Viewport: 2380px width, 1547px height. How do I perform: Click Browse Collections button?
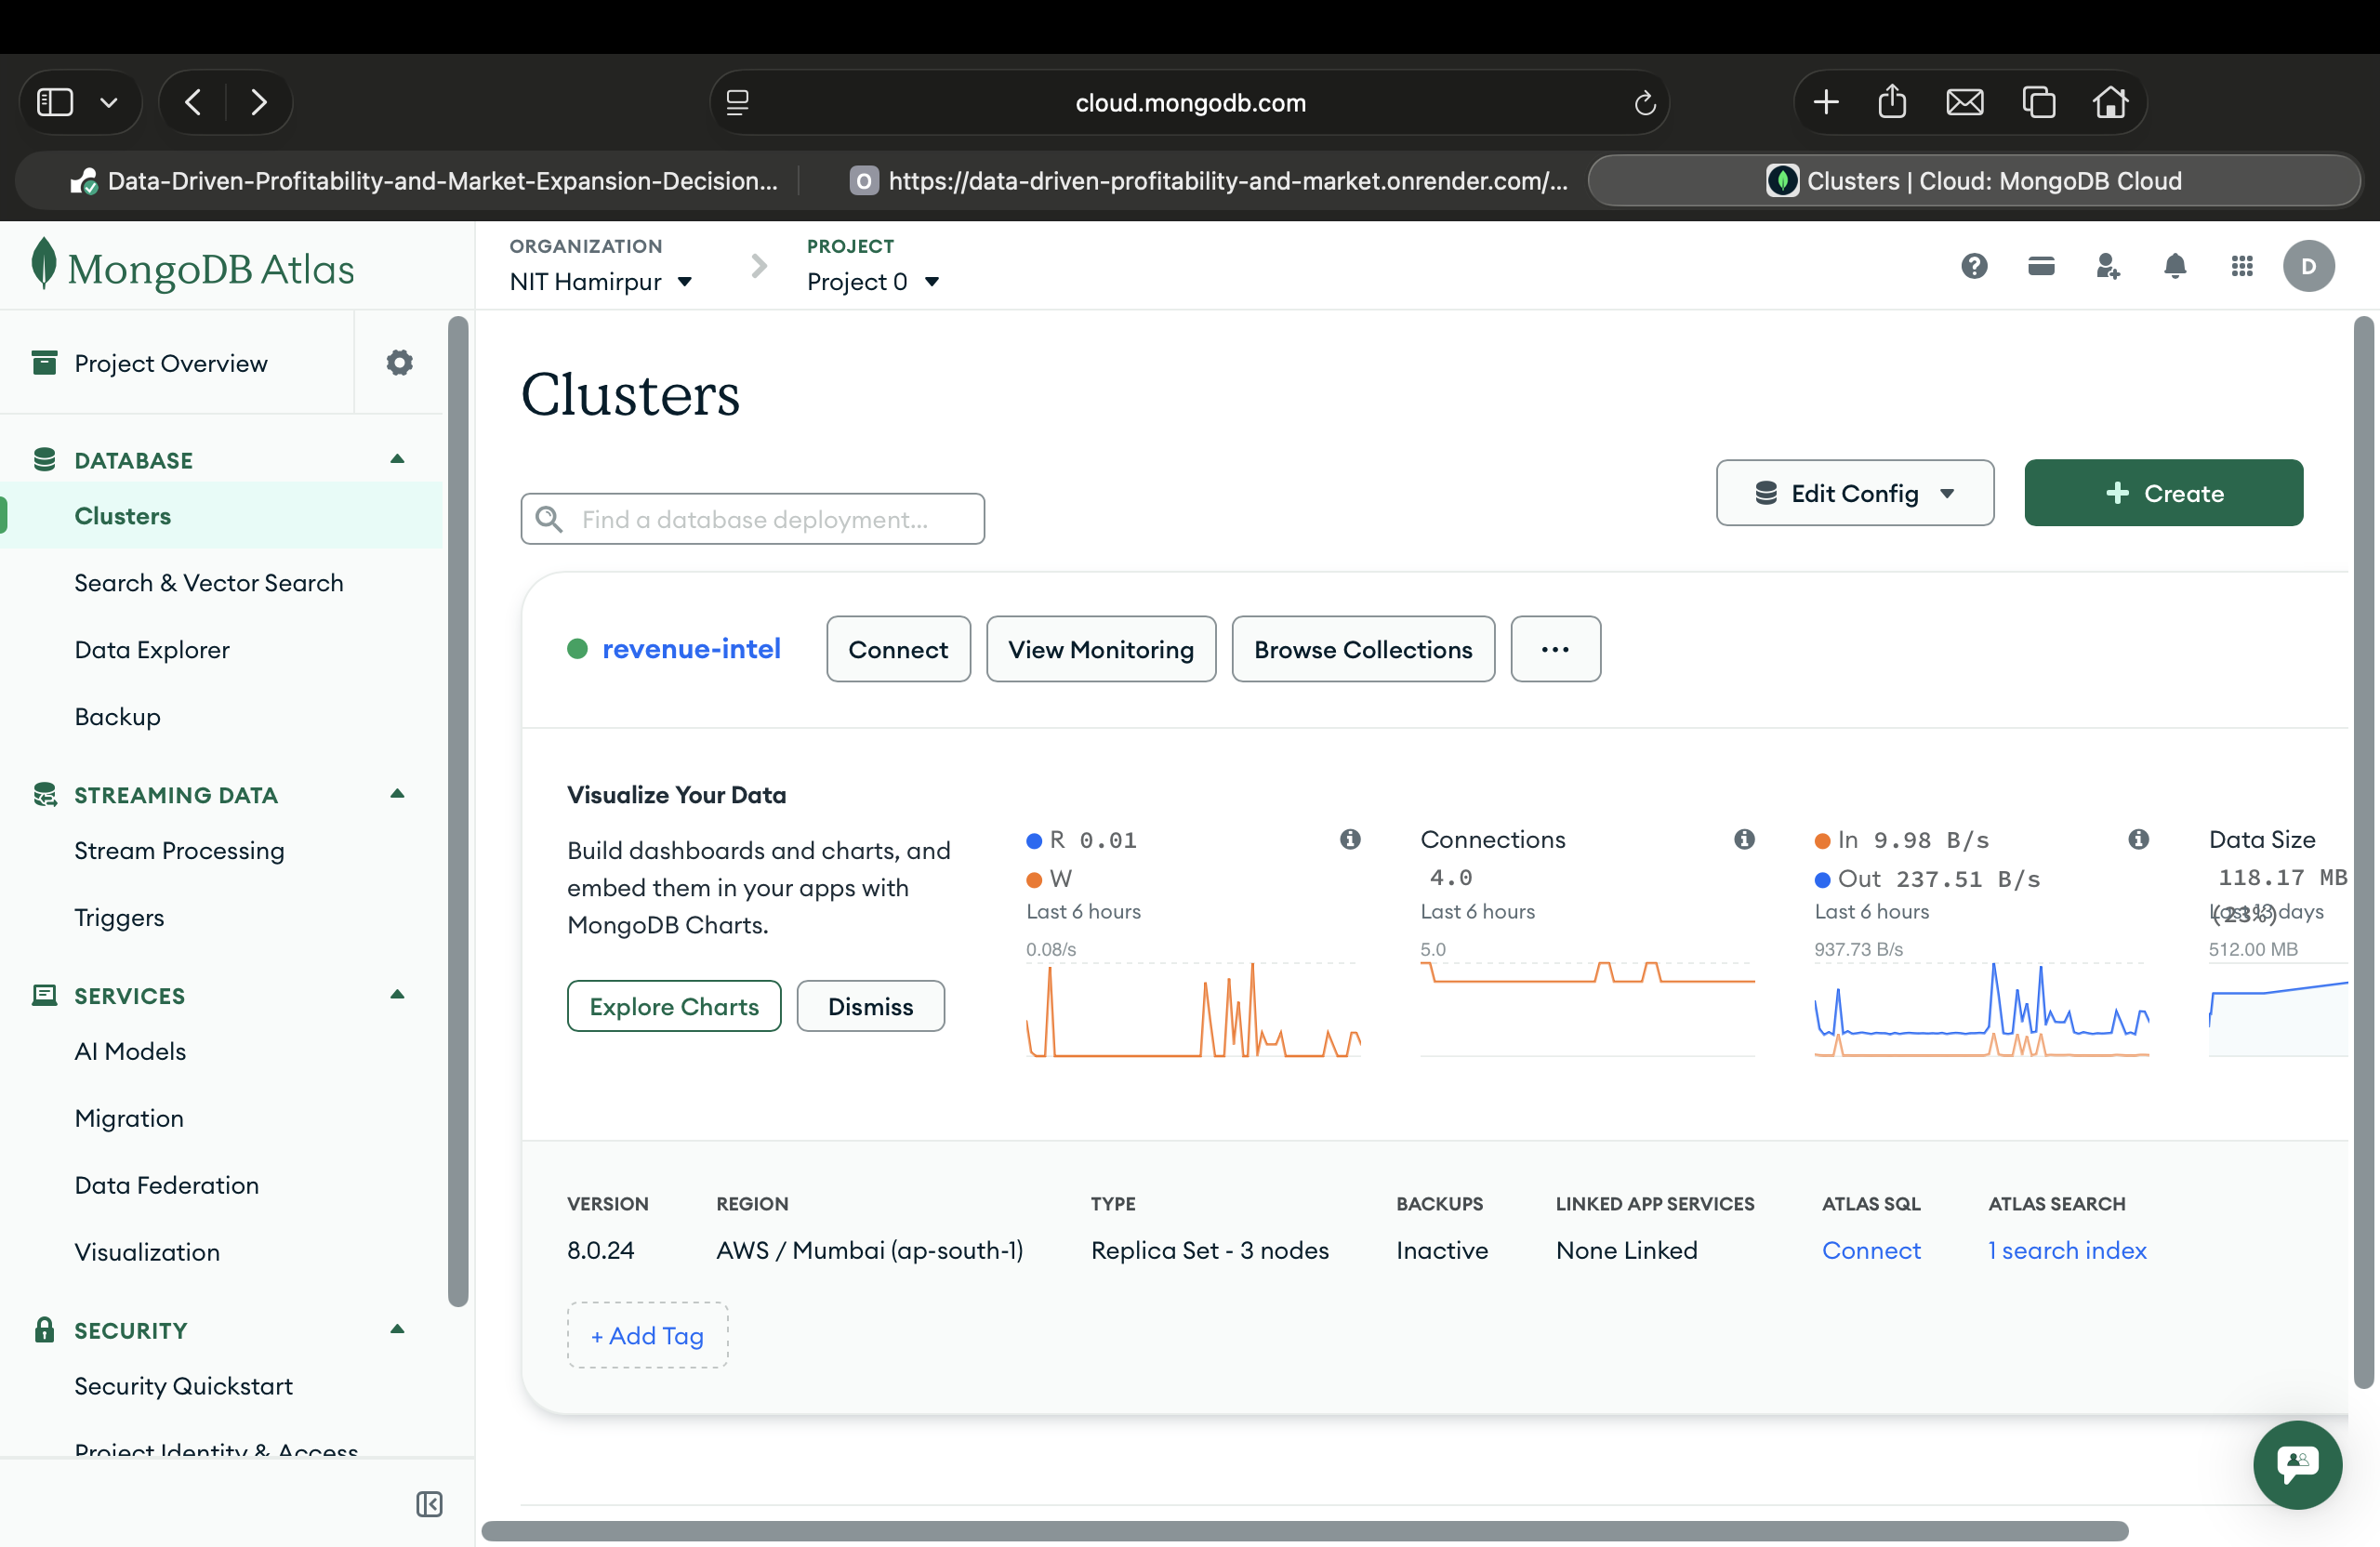click(1363, 649)
